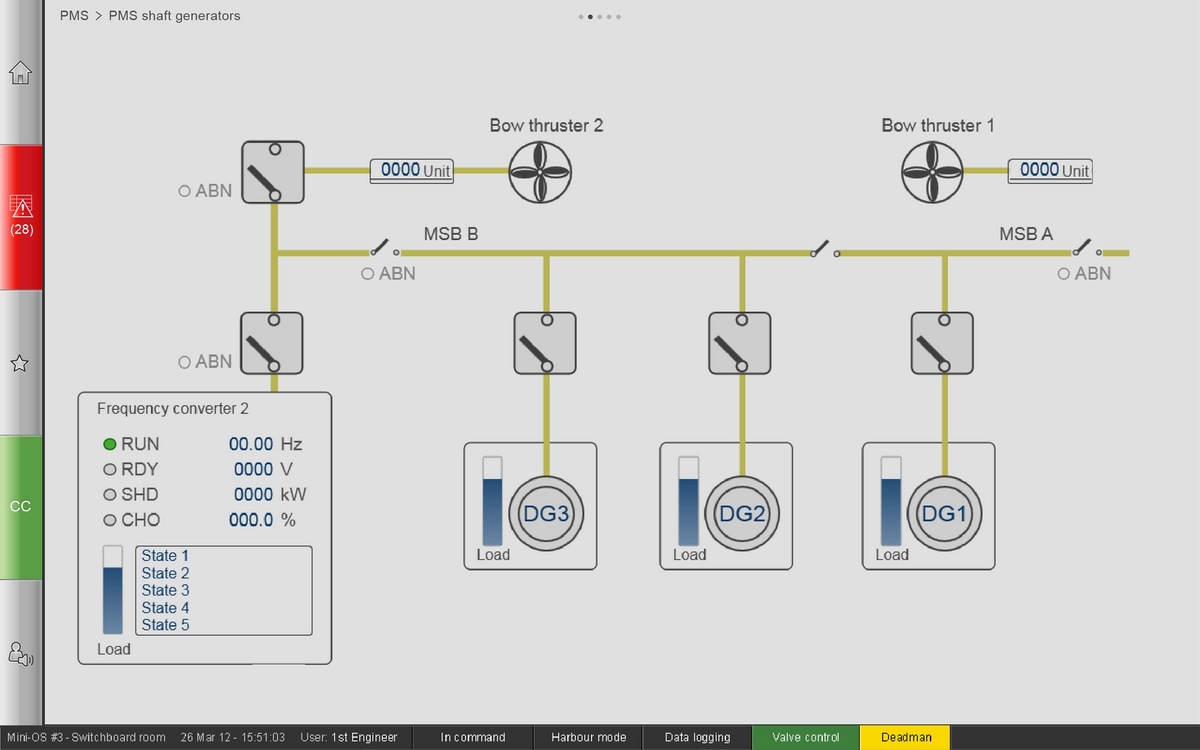This screenshot has width=1200, height=750.
Task: Click the Bow thruster 1 propeller icon
Action: 932,171
